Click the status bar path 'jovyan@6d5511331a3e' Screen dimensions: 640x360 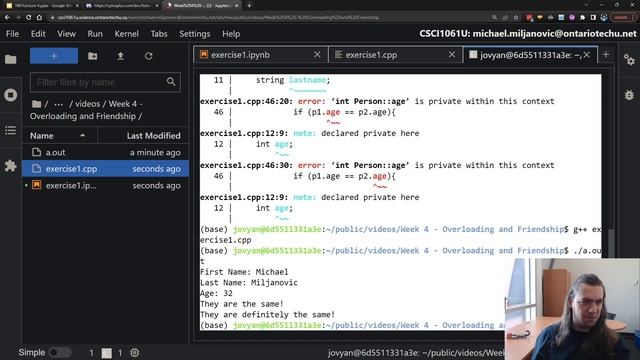click(x=416, y=353)
